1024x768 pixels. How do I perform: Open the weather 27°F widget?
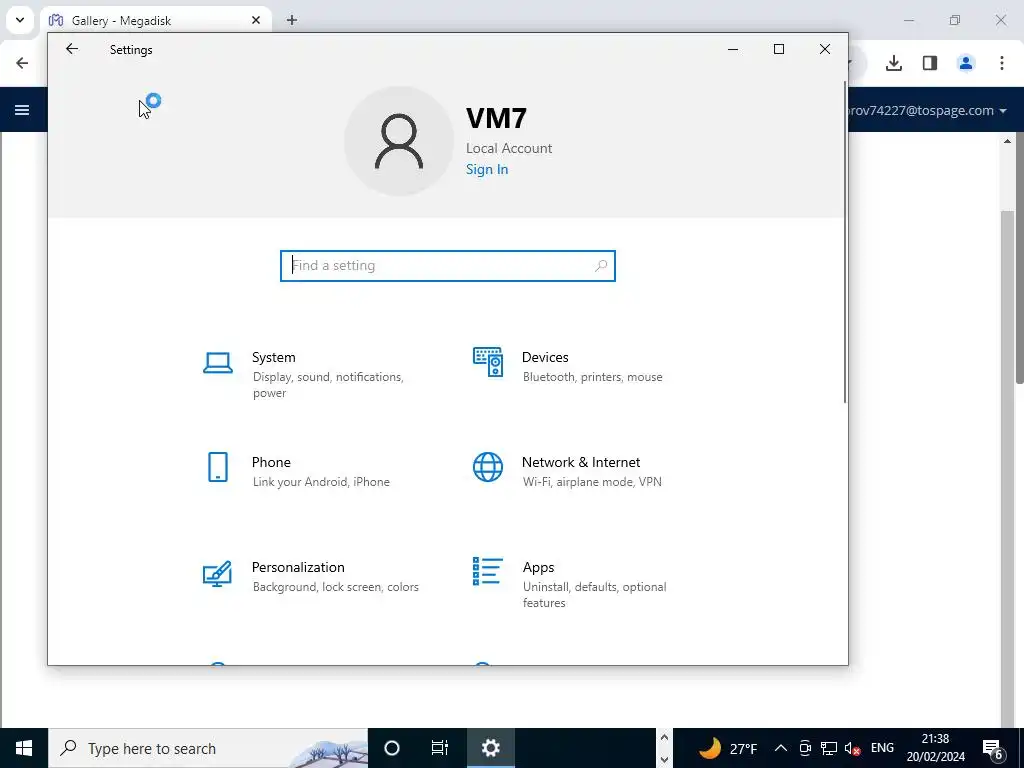[728, 748]
